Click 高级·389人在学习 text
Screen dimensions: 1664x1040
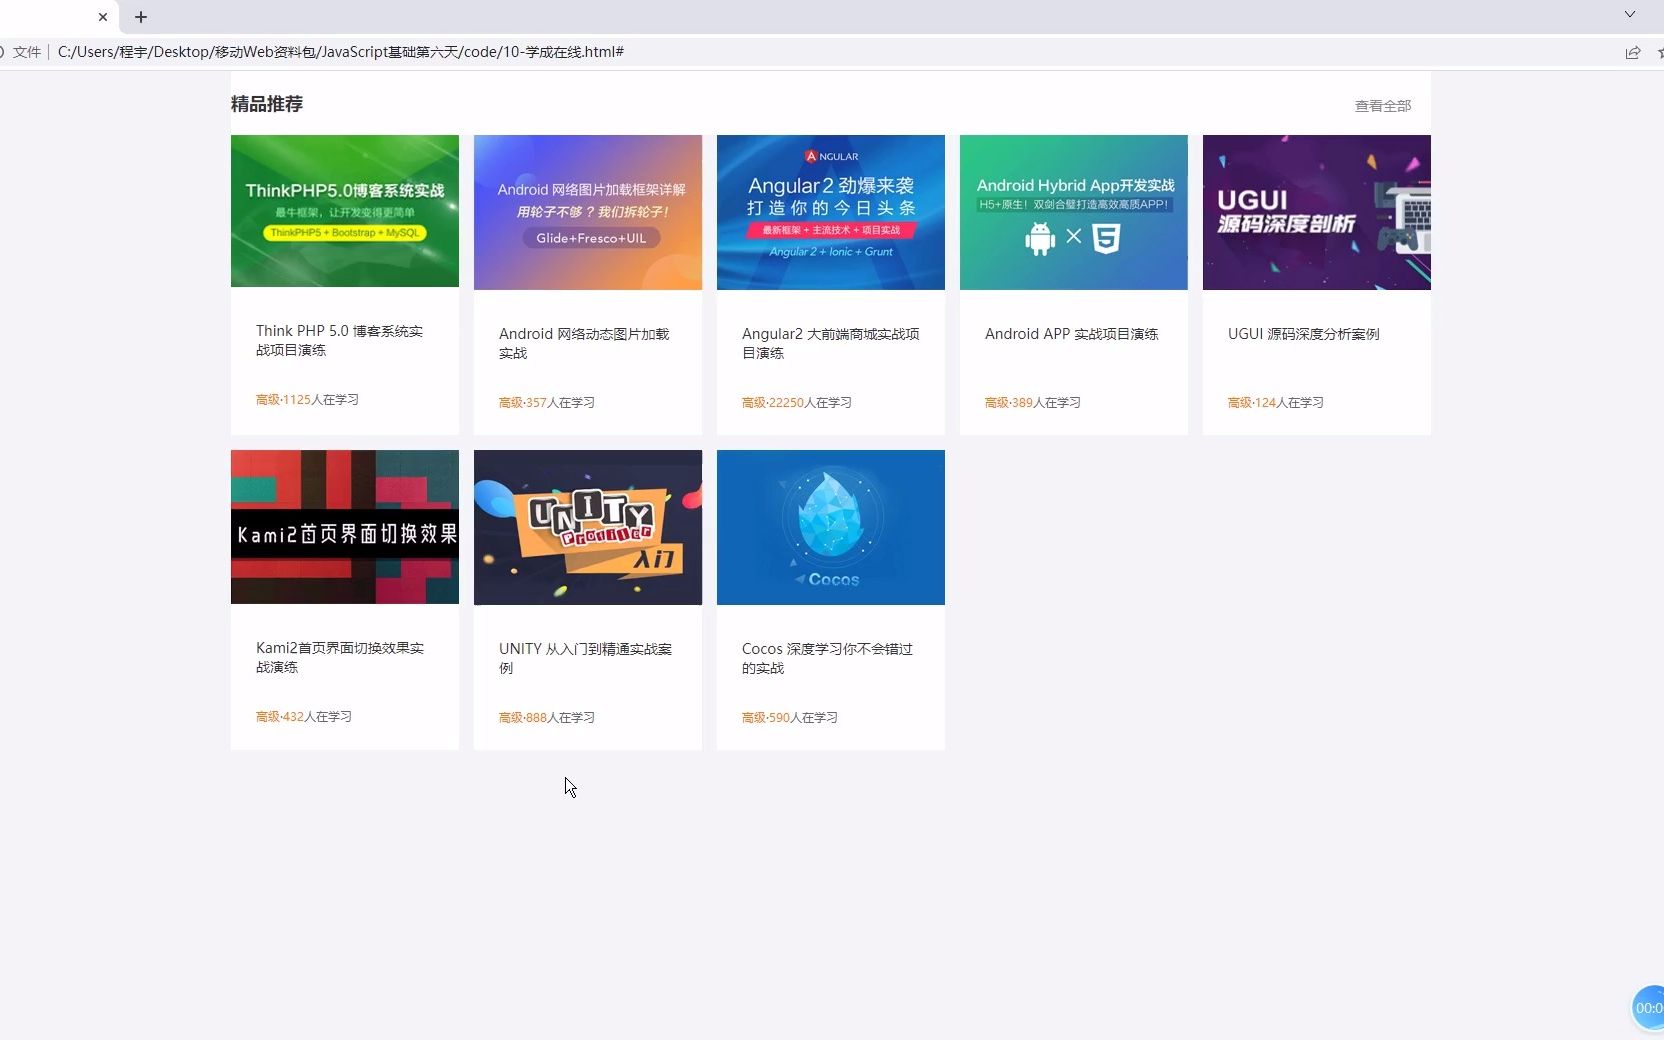pos(1033,402)
